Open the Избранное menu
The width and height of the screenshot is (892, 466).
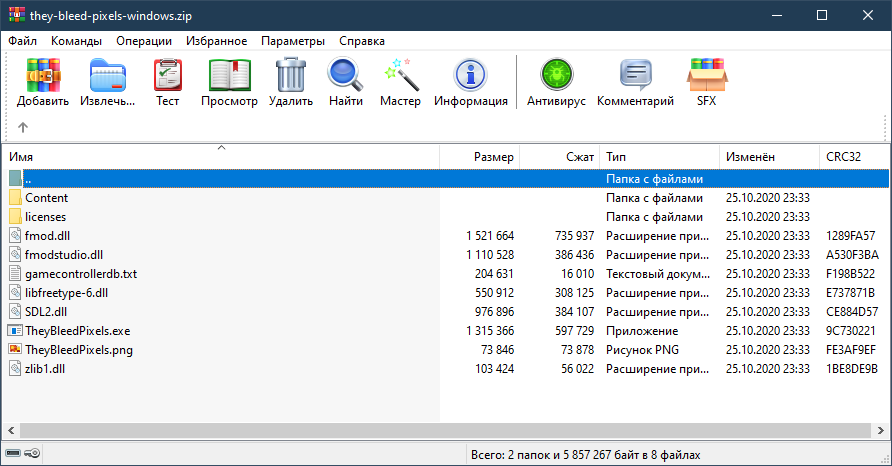tap(216, 41)
